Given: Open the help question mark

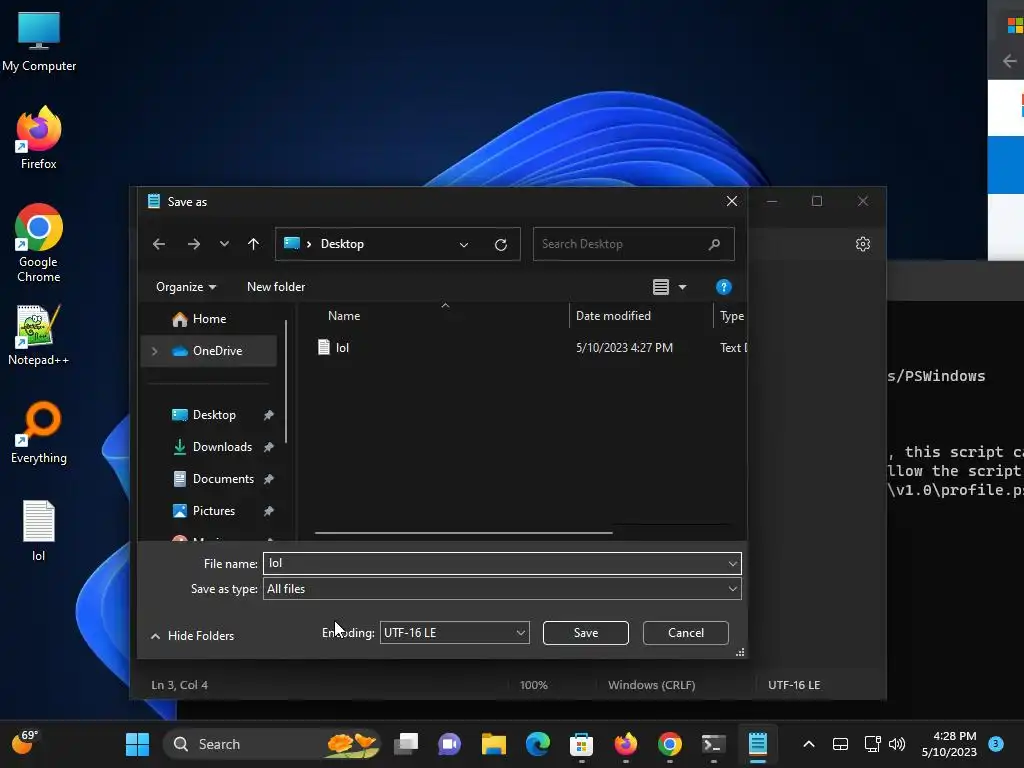Looking at the screenshot, I should (x=724, y=287).
